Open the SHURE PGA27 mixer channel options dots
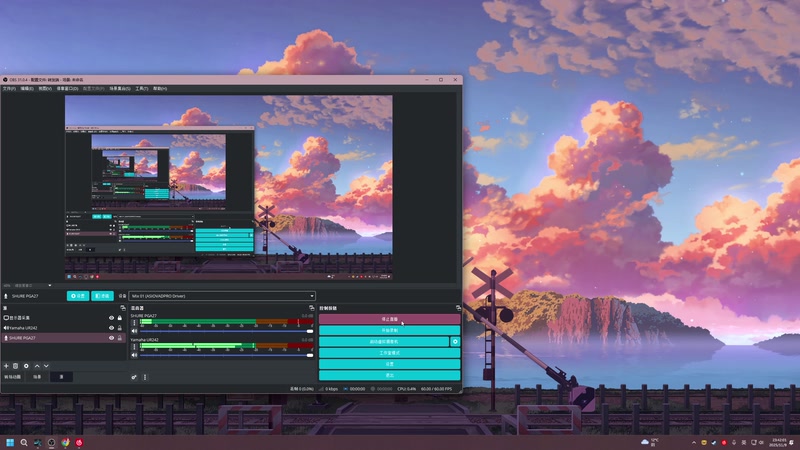This screenshot has width=800, height=450. 135,322
